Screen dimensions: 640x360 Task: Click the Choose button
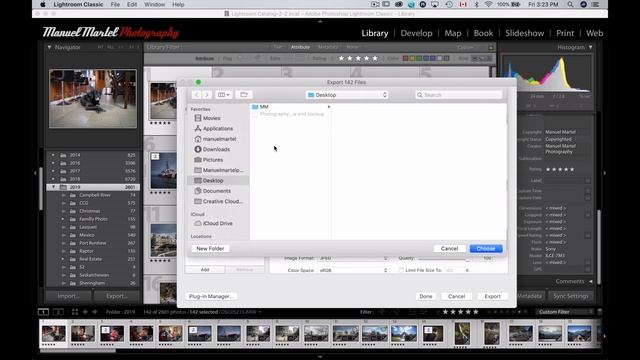[486, 249]
